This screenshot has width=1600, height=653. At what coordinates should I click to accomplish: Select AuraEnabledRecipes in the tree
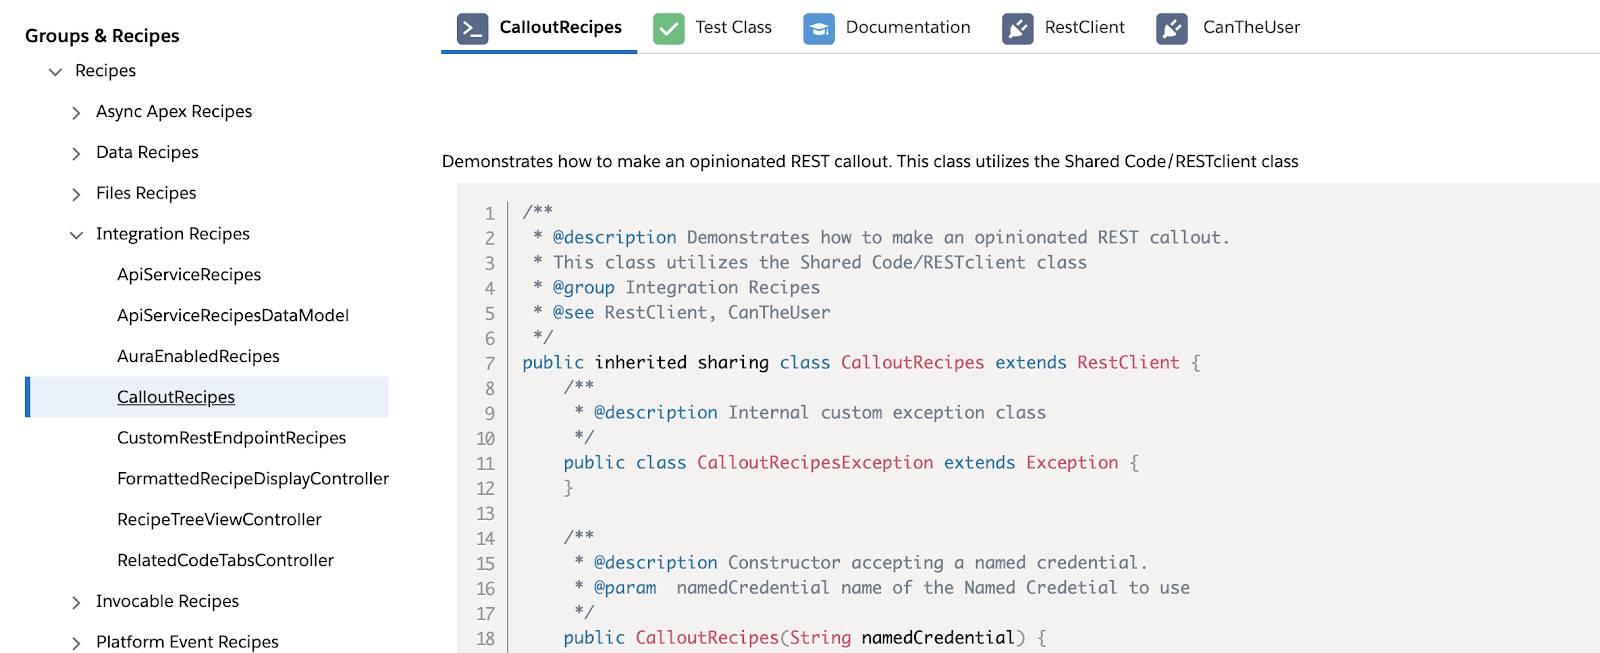pyautogui.click(x=198, y=357)
